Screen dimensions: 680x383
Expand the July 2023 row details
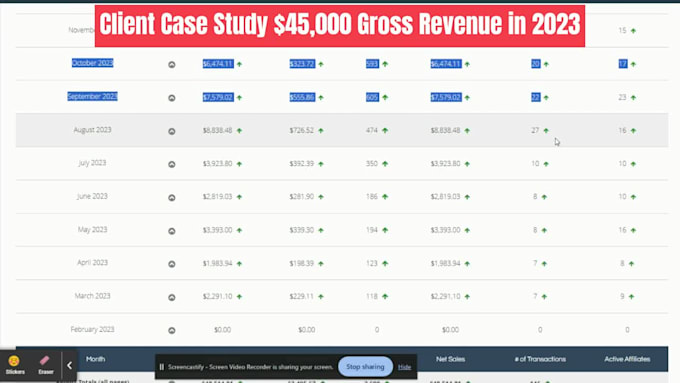coord(172,164)
